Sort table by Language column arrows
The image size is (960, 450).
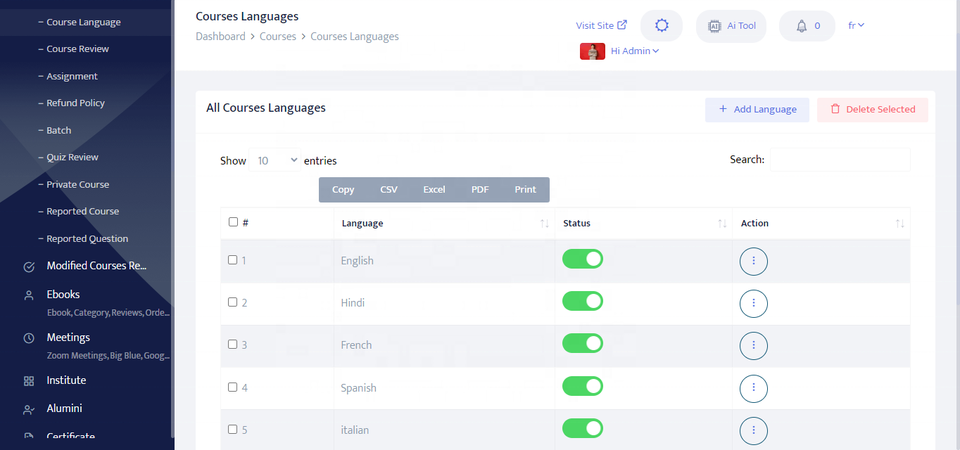[544, 223]
